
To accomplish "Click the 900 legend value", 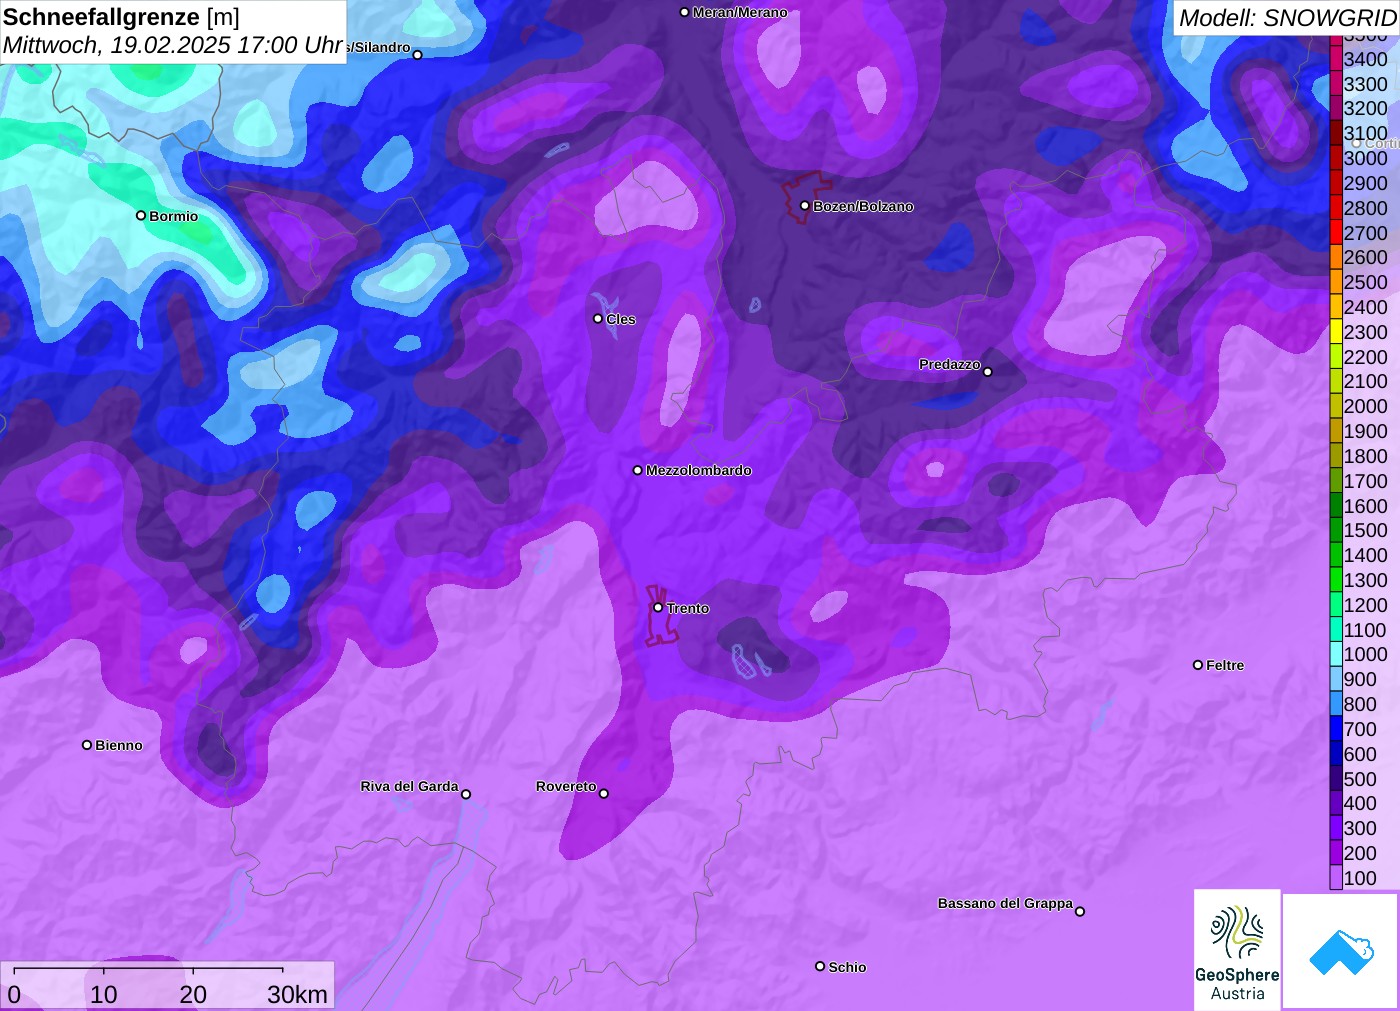I will pos(1360,679).
